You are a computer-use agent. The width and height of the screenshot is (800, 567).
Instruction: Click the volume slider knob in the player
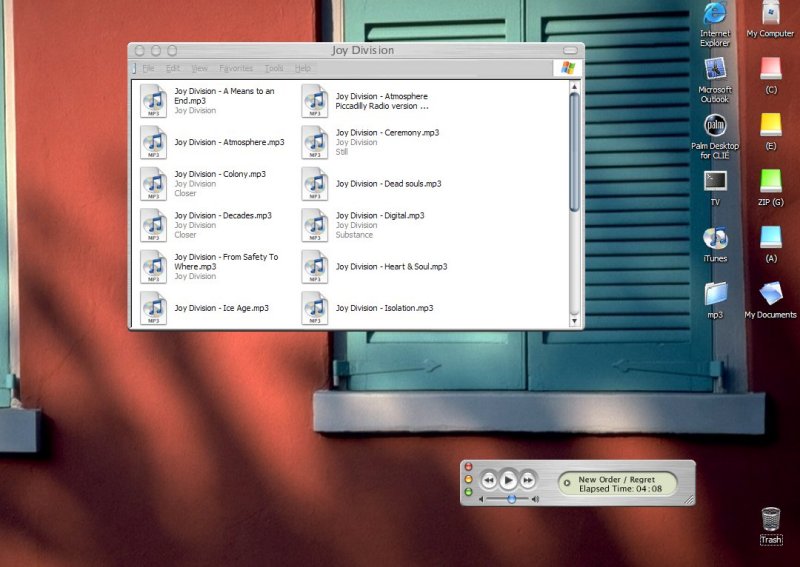(511, 499)
